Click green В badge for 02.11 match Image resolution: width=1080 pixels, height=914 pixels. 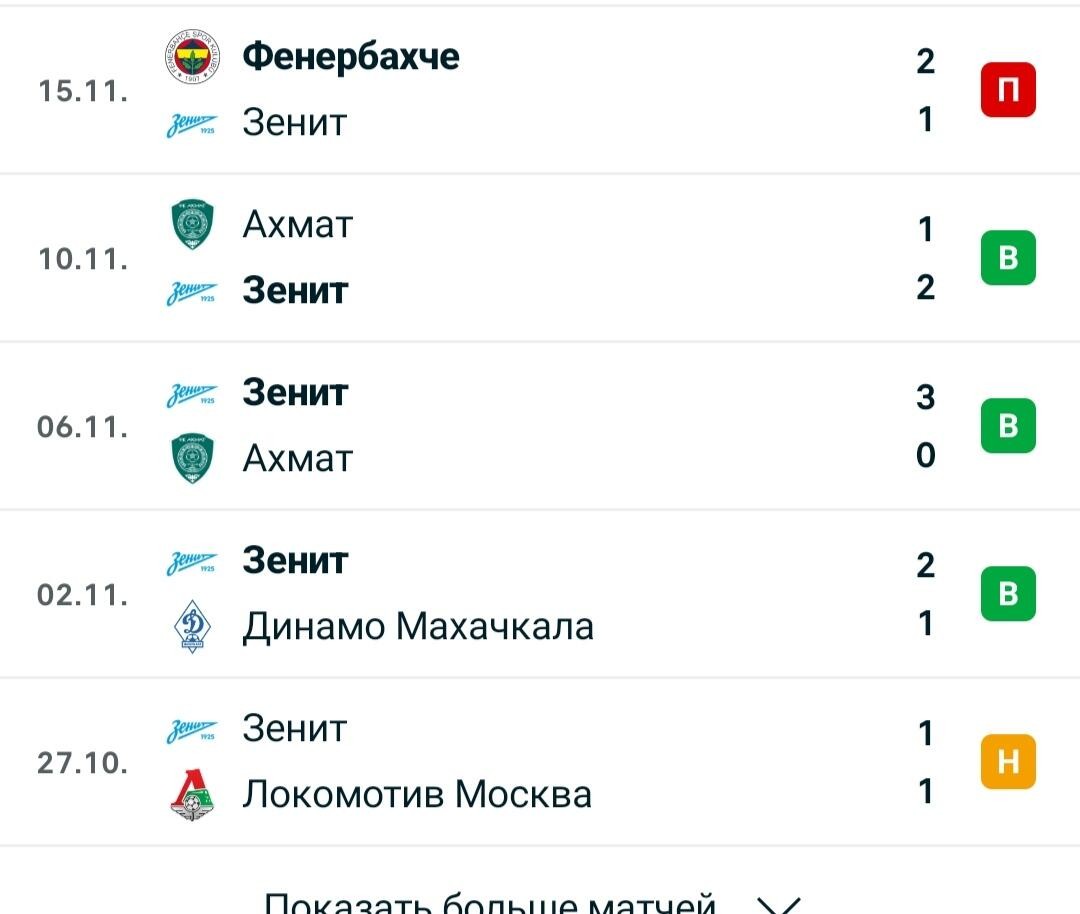[1008, 594]
